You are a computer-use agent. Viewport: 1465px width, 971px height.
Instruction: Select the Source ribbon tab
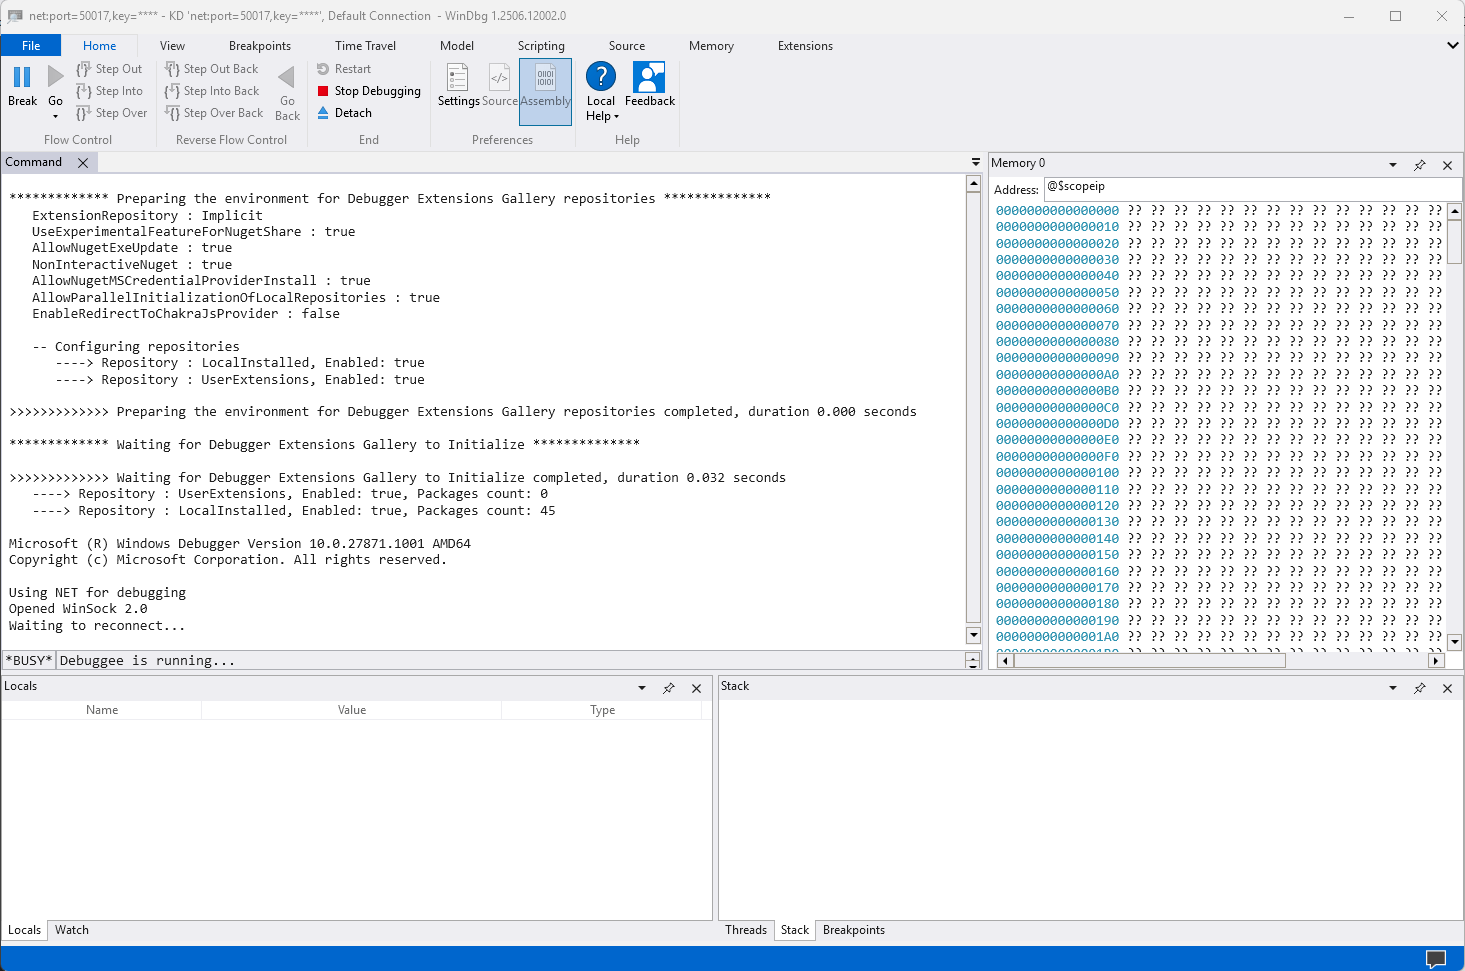tap(627, 46)
